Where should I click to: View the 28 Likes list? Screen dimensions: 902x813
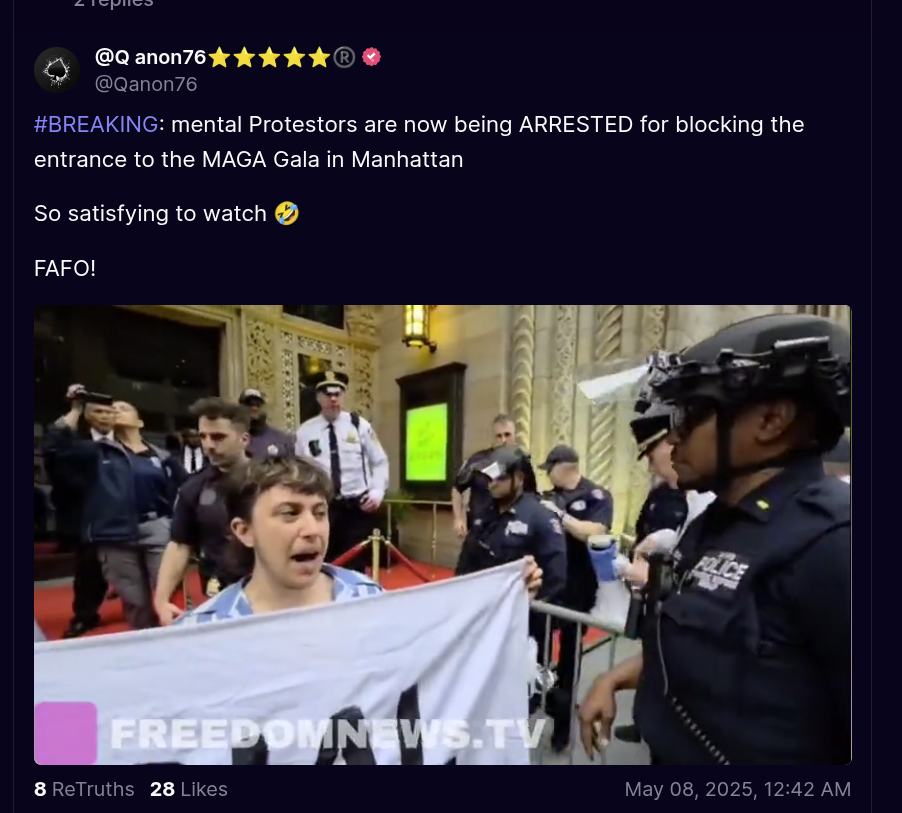point(189,789)
